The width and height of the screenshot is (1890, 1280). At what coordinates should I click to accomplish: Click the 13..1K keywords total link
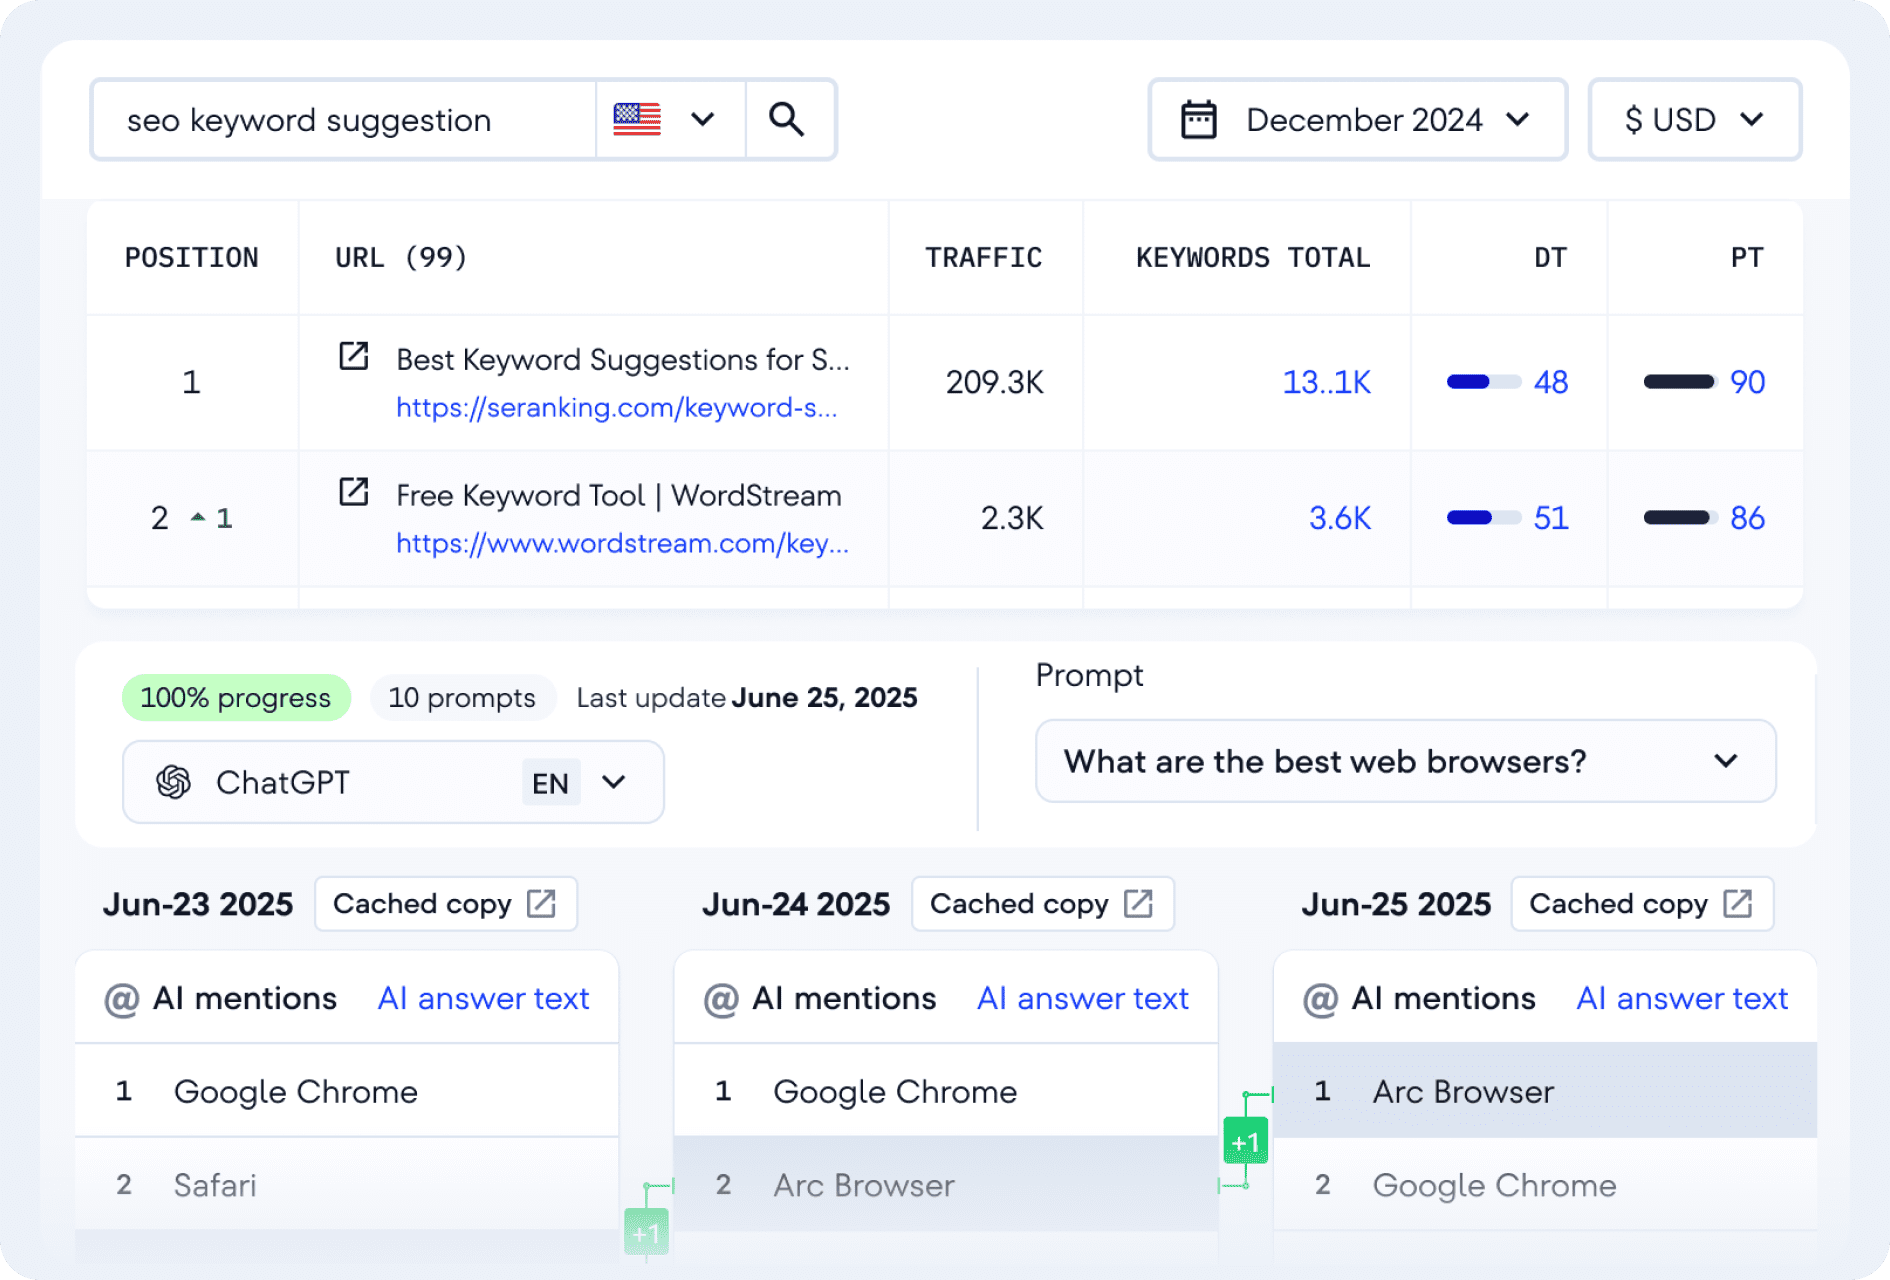(1326, 382)
